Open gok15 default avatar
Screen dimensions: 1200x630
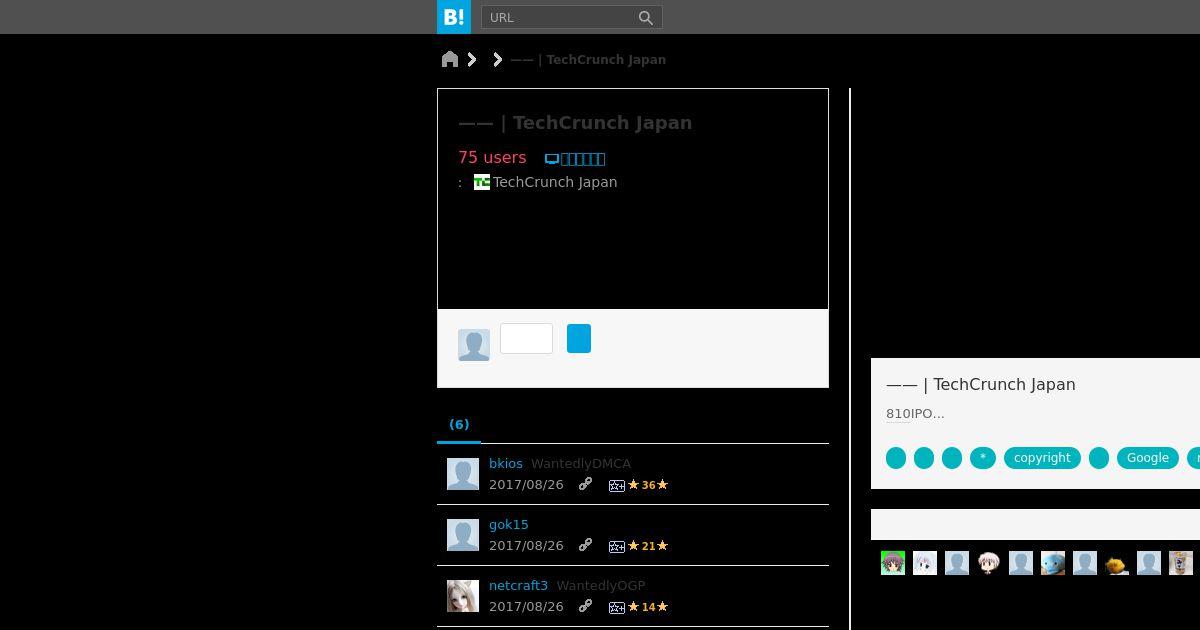[463, 535]
